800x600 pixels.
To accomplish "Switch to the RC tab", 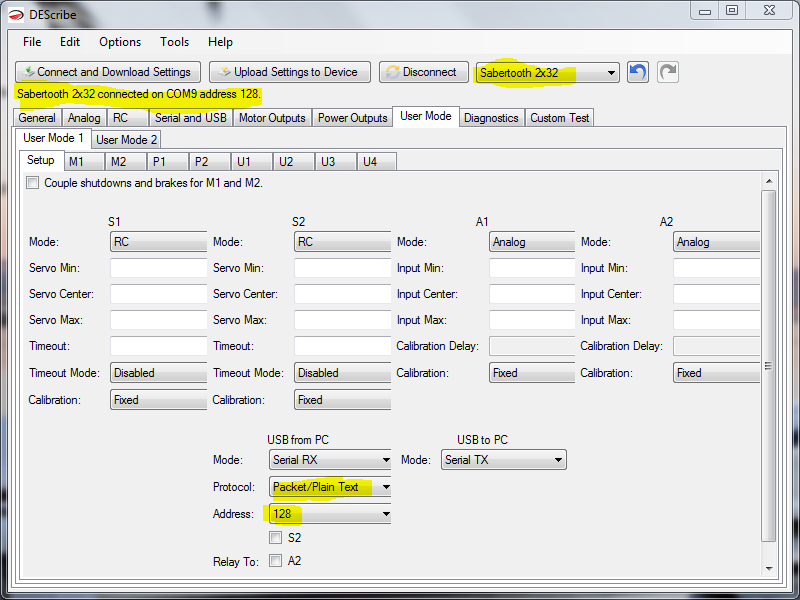I will click(128, 118).
